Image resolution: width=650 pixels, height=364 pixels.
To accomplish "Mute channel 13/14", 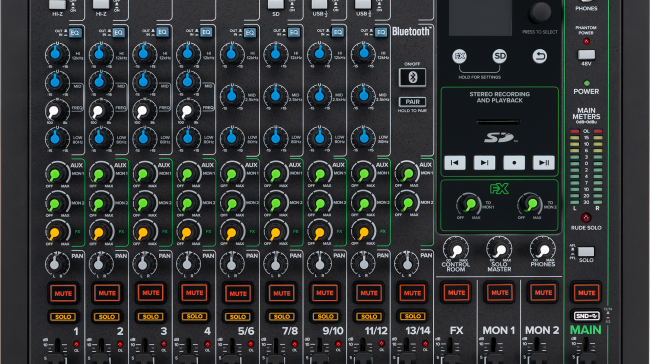I will pyautogui.click(x=412, y=293).
